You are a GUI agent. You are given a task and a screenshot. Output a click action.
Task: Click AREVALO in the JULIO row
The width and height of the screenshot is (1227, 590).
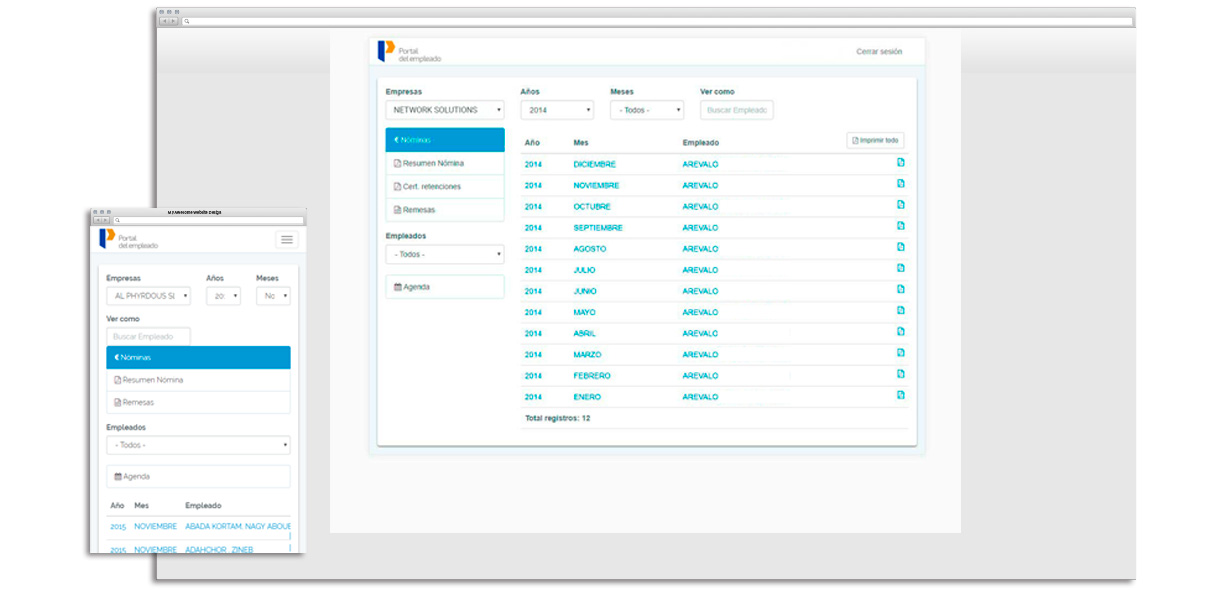[x=700, y=270]
